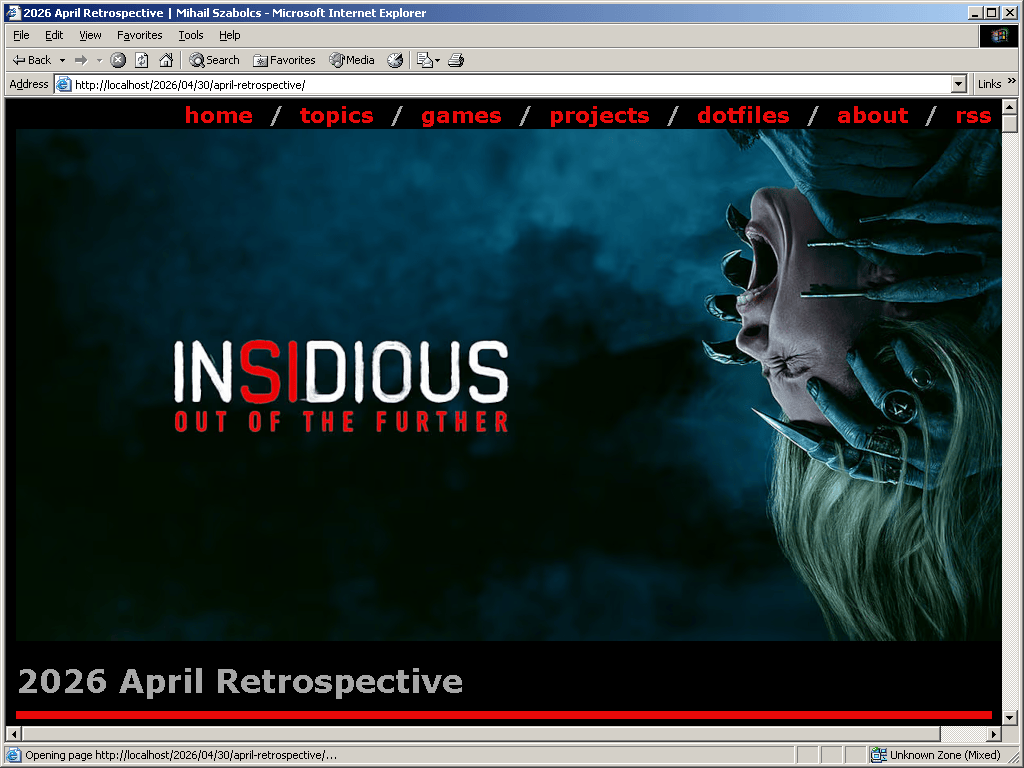
Task: Print the page with the Print icon
Action: 456,60
